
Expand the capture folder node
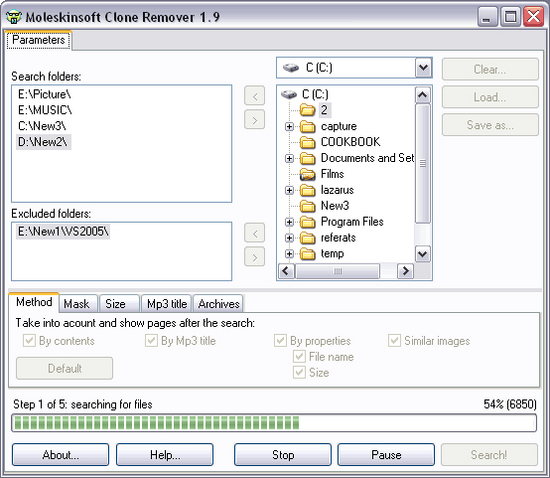click(x=289, y=126)
